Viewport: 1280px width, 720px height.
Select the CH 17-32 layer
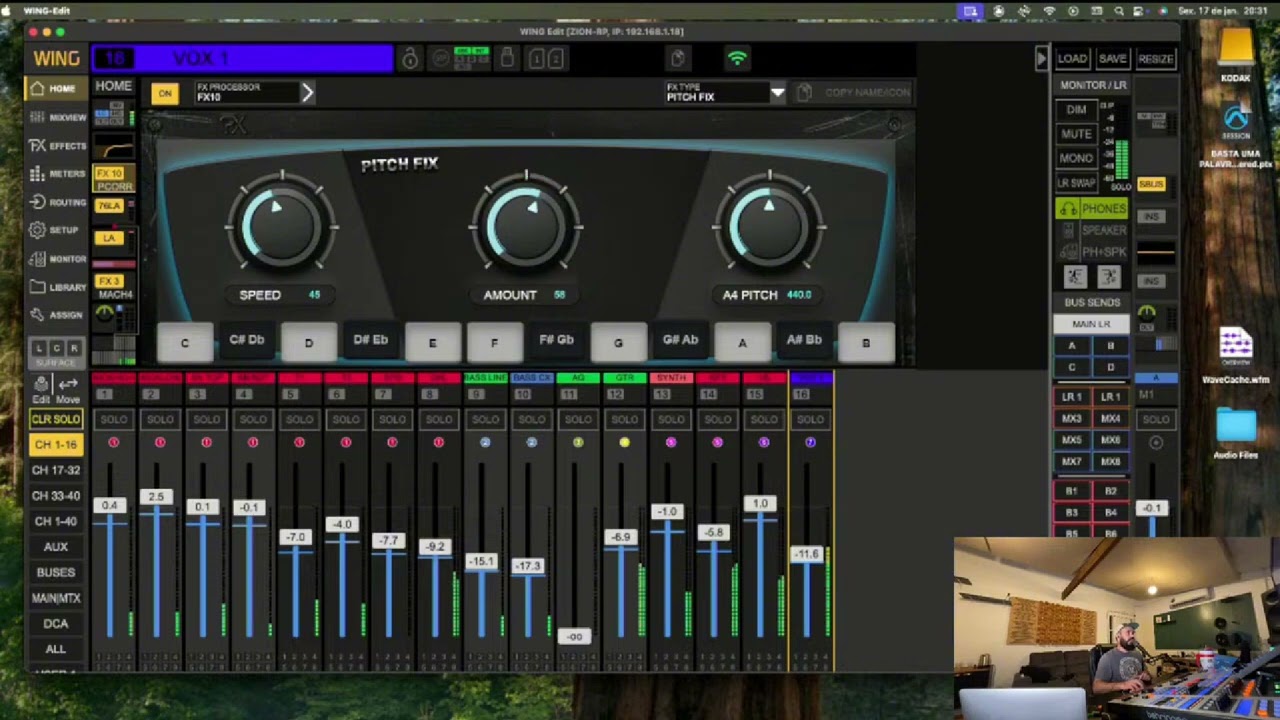click(55, 470)
